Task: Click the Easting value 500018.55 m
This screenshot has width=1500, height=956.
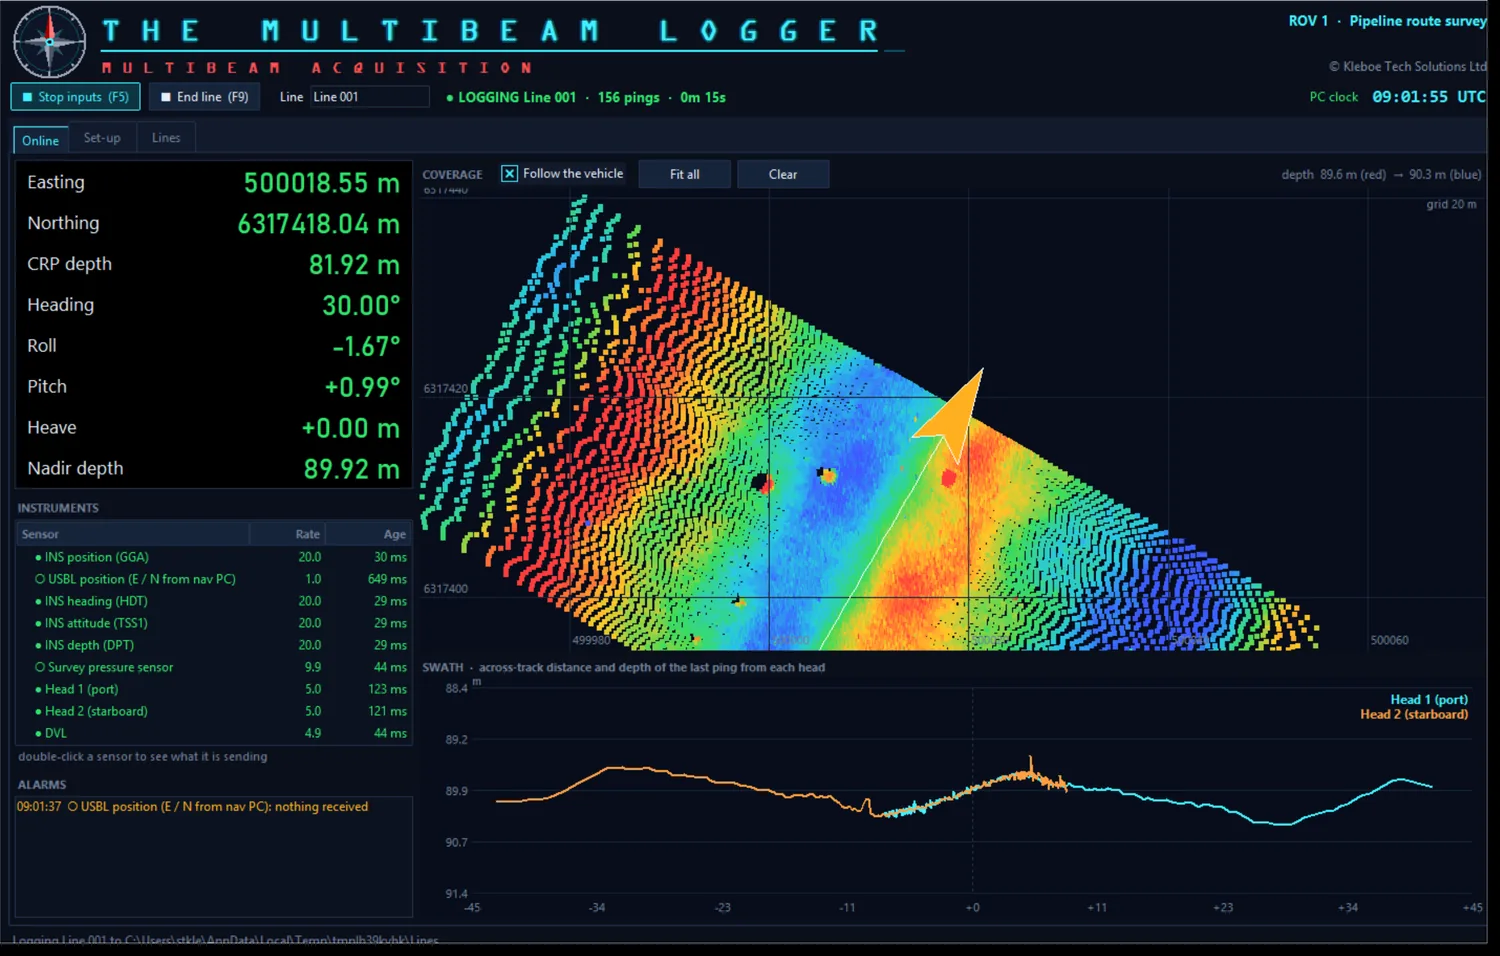Action: pyautogui.click(x=322, y=183)
